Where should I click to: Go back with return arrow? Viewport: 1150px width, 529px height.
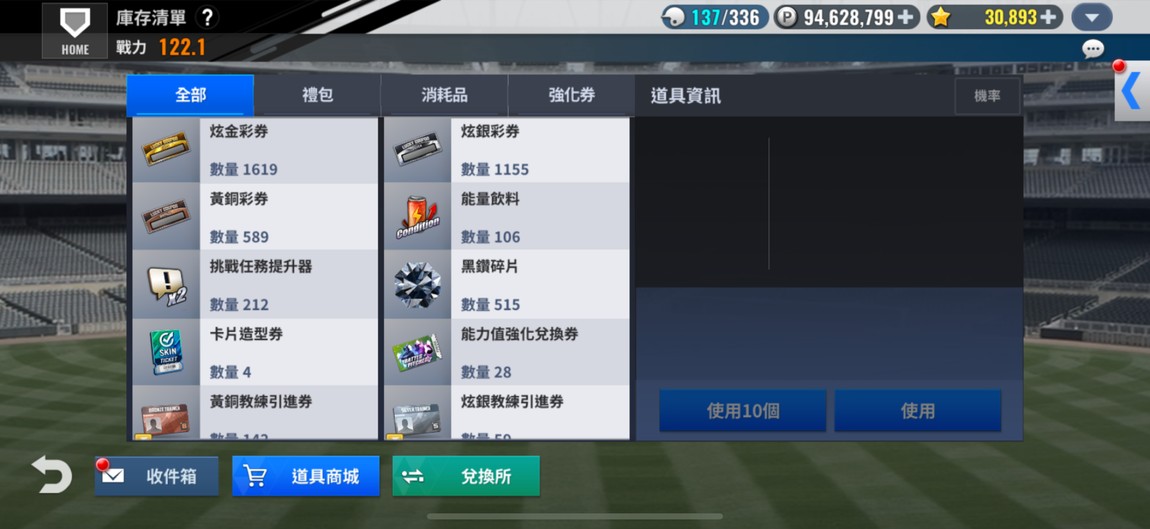[52, 475]
